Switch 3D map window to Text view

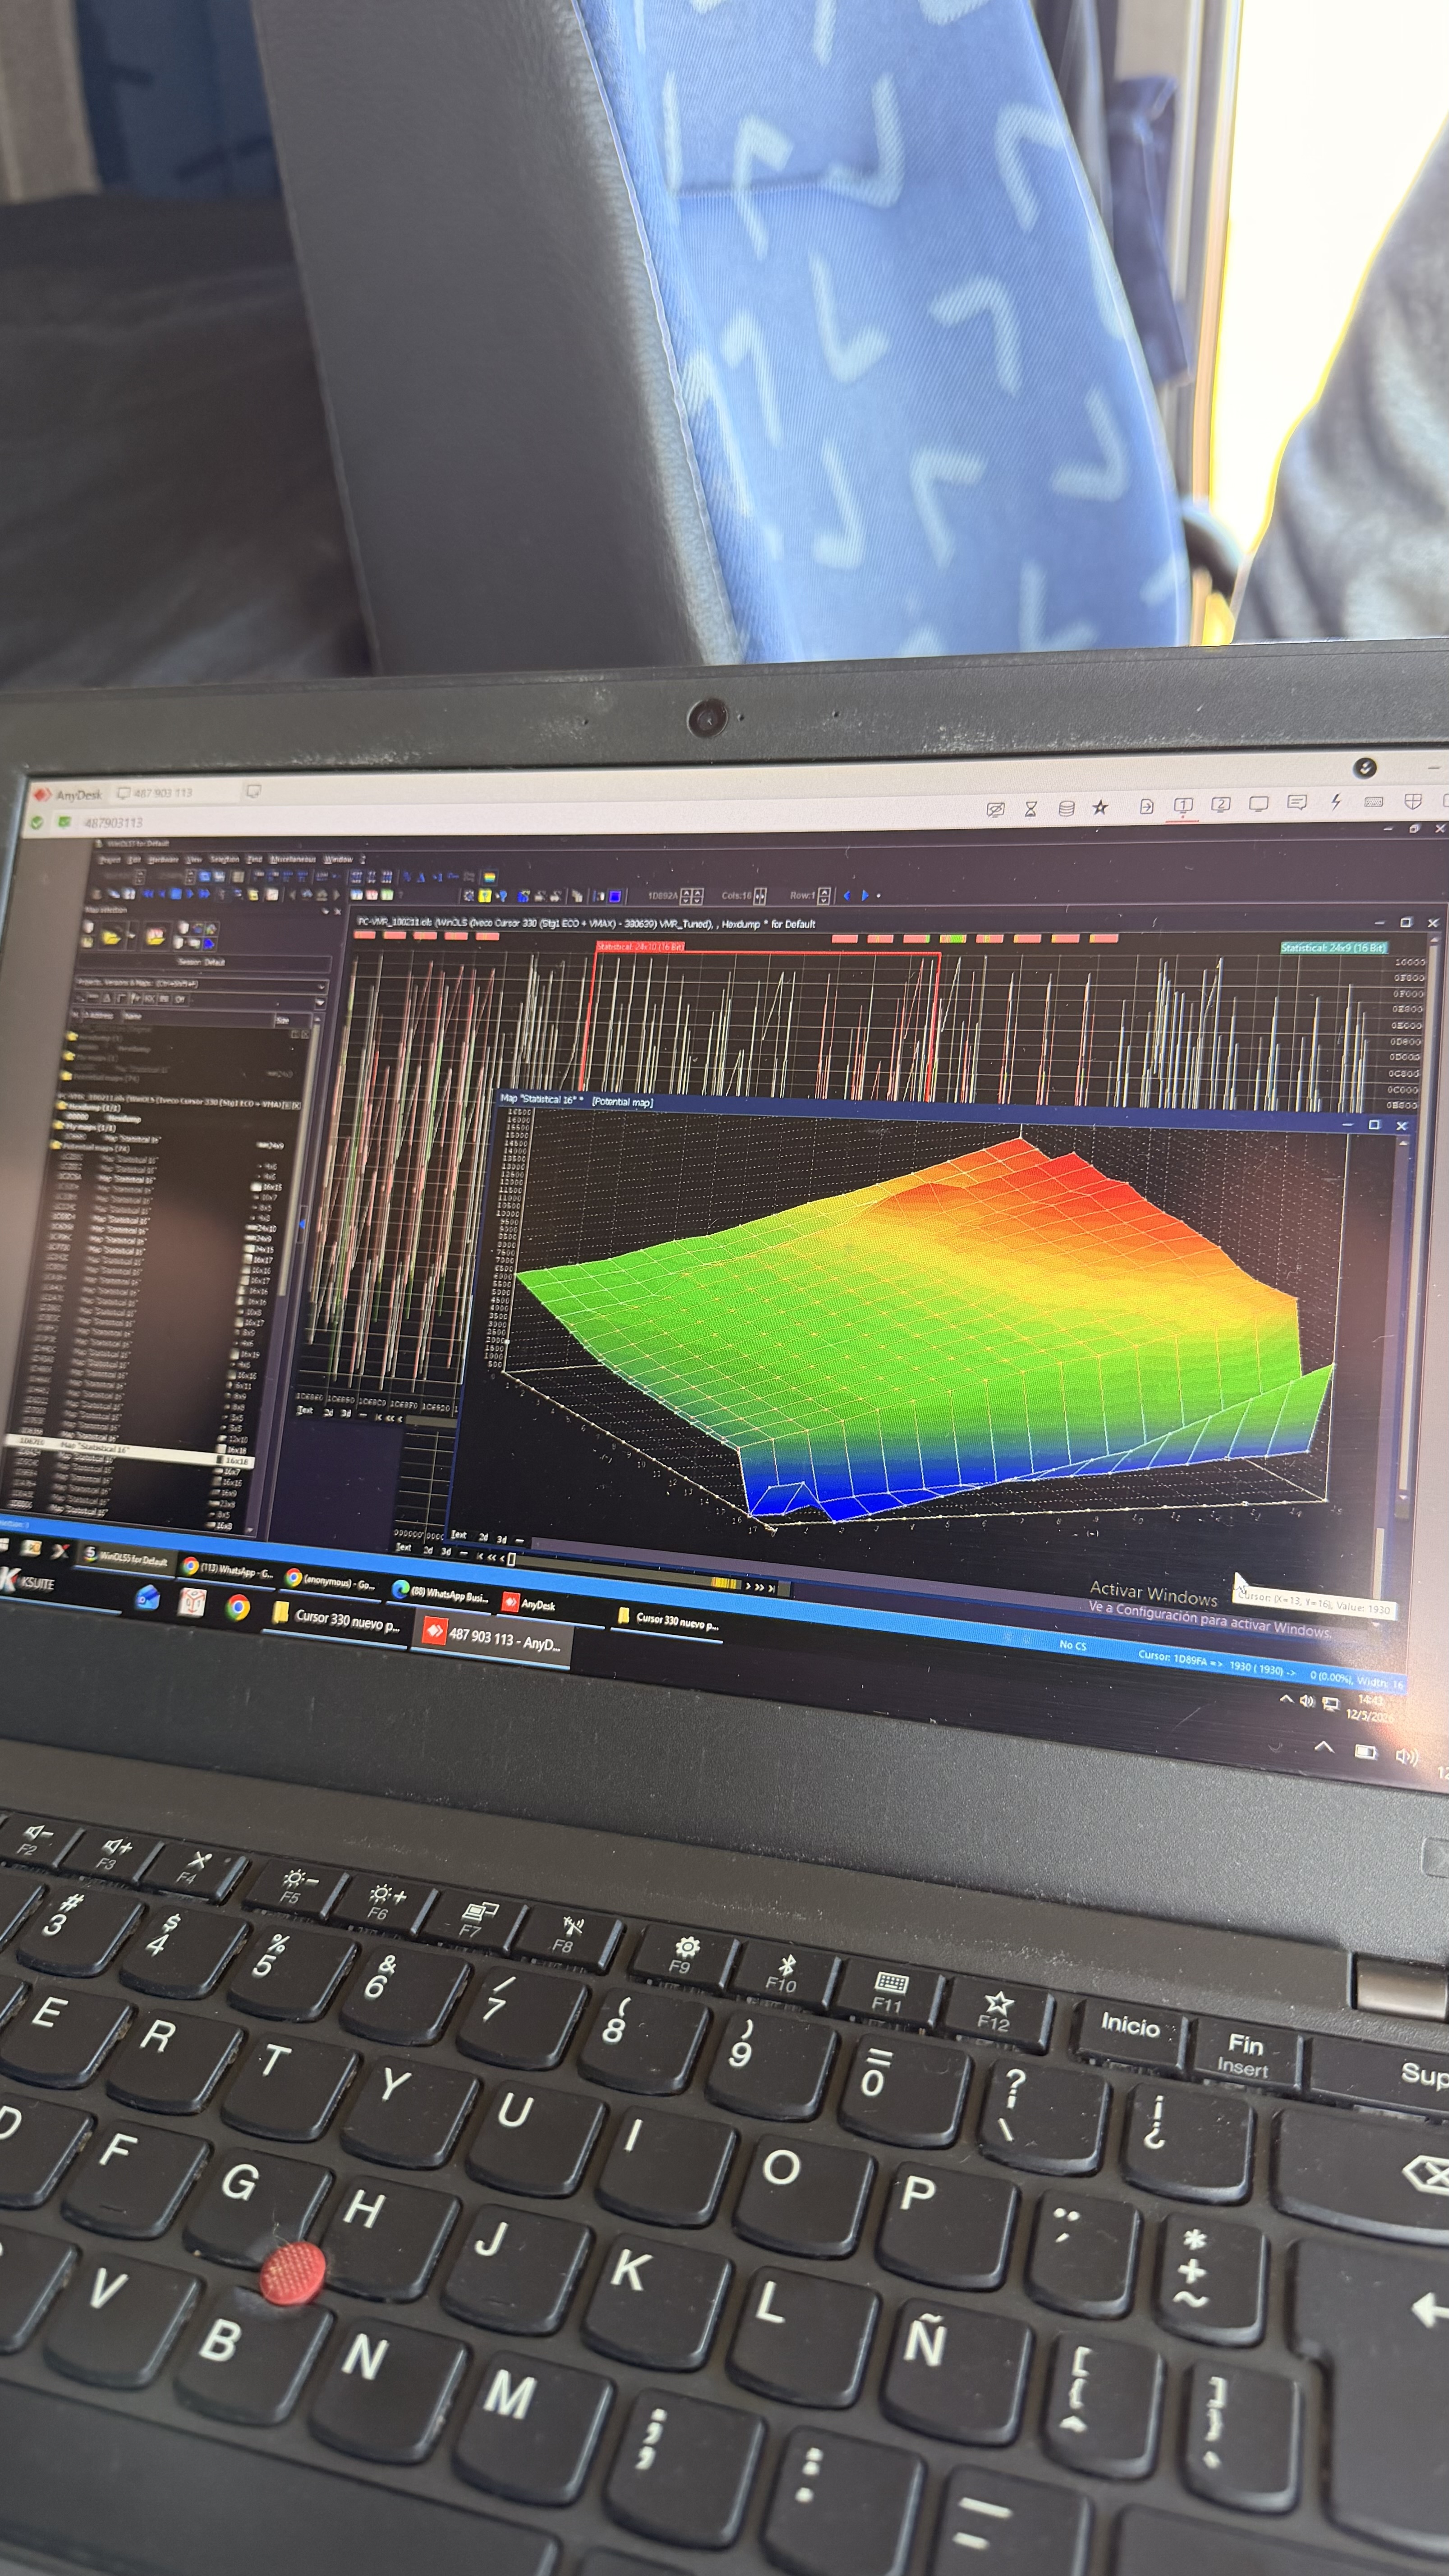[x=458, y=1535]
